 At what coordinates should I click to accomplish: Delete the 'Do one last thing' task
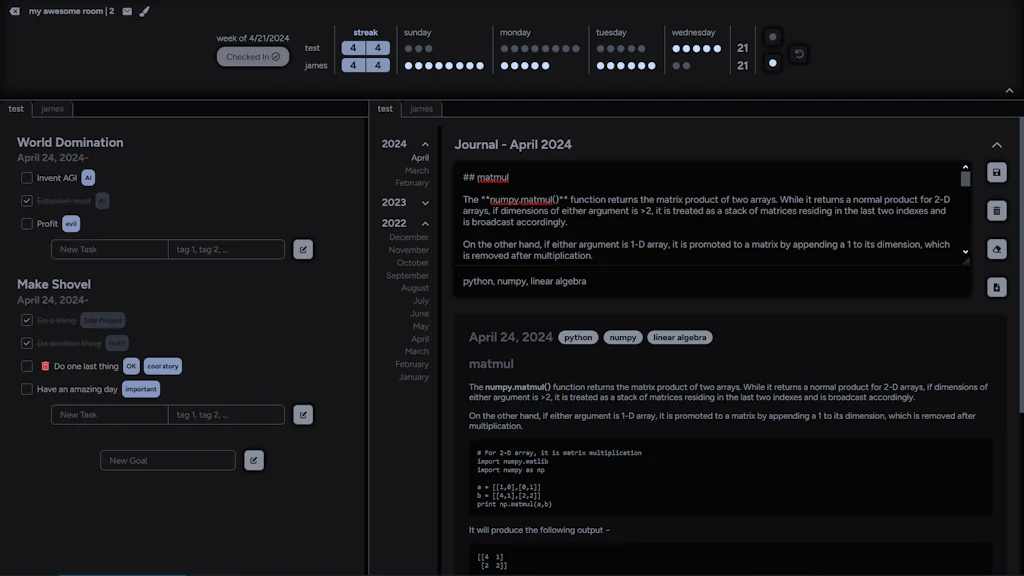[45, 366]
